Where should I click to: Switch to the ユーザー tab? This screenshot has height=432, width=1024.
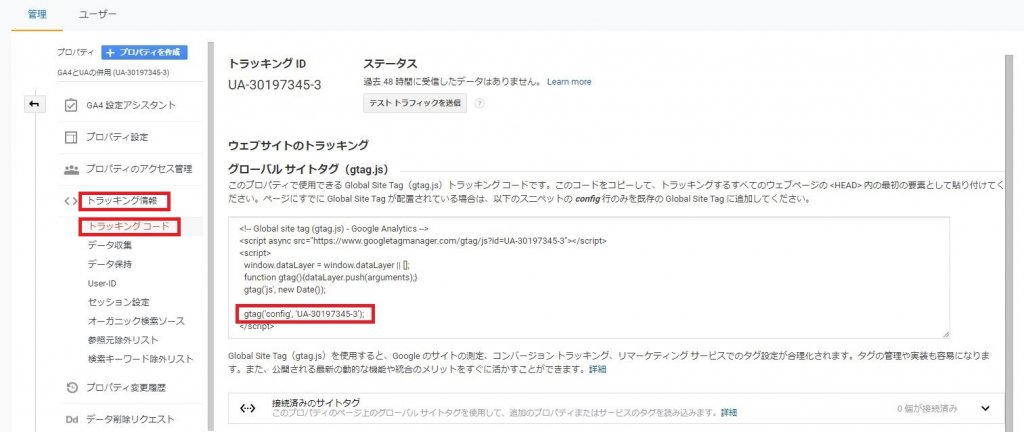tap(98, 14)
